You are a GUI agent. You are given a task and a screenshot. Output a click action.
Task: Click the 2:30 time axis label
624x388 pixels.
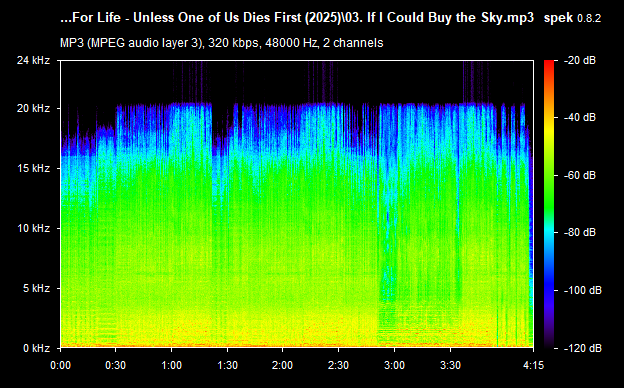click(x=339, y=365)
